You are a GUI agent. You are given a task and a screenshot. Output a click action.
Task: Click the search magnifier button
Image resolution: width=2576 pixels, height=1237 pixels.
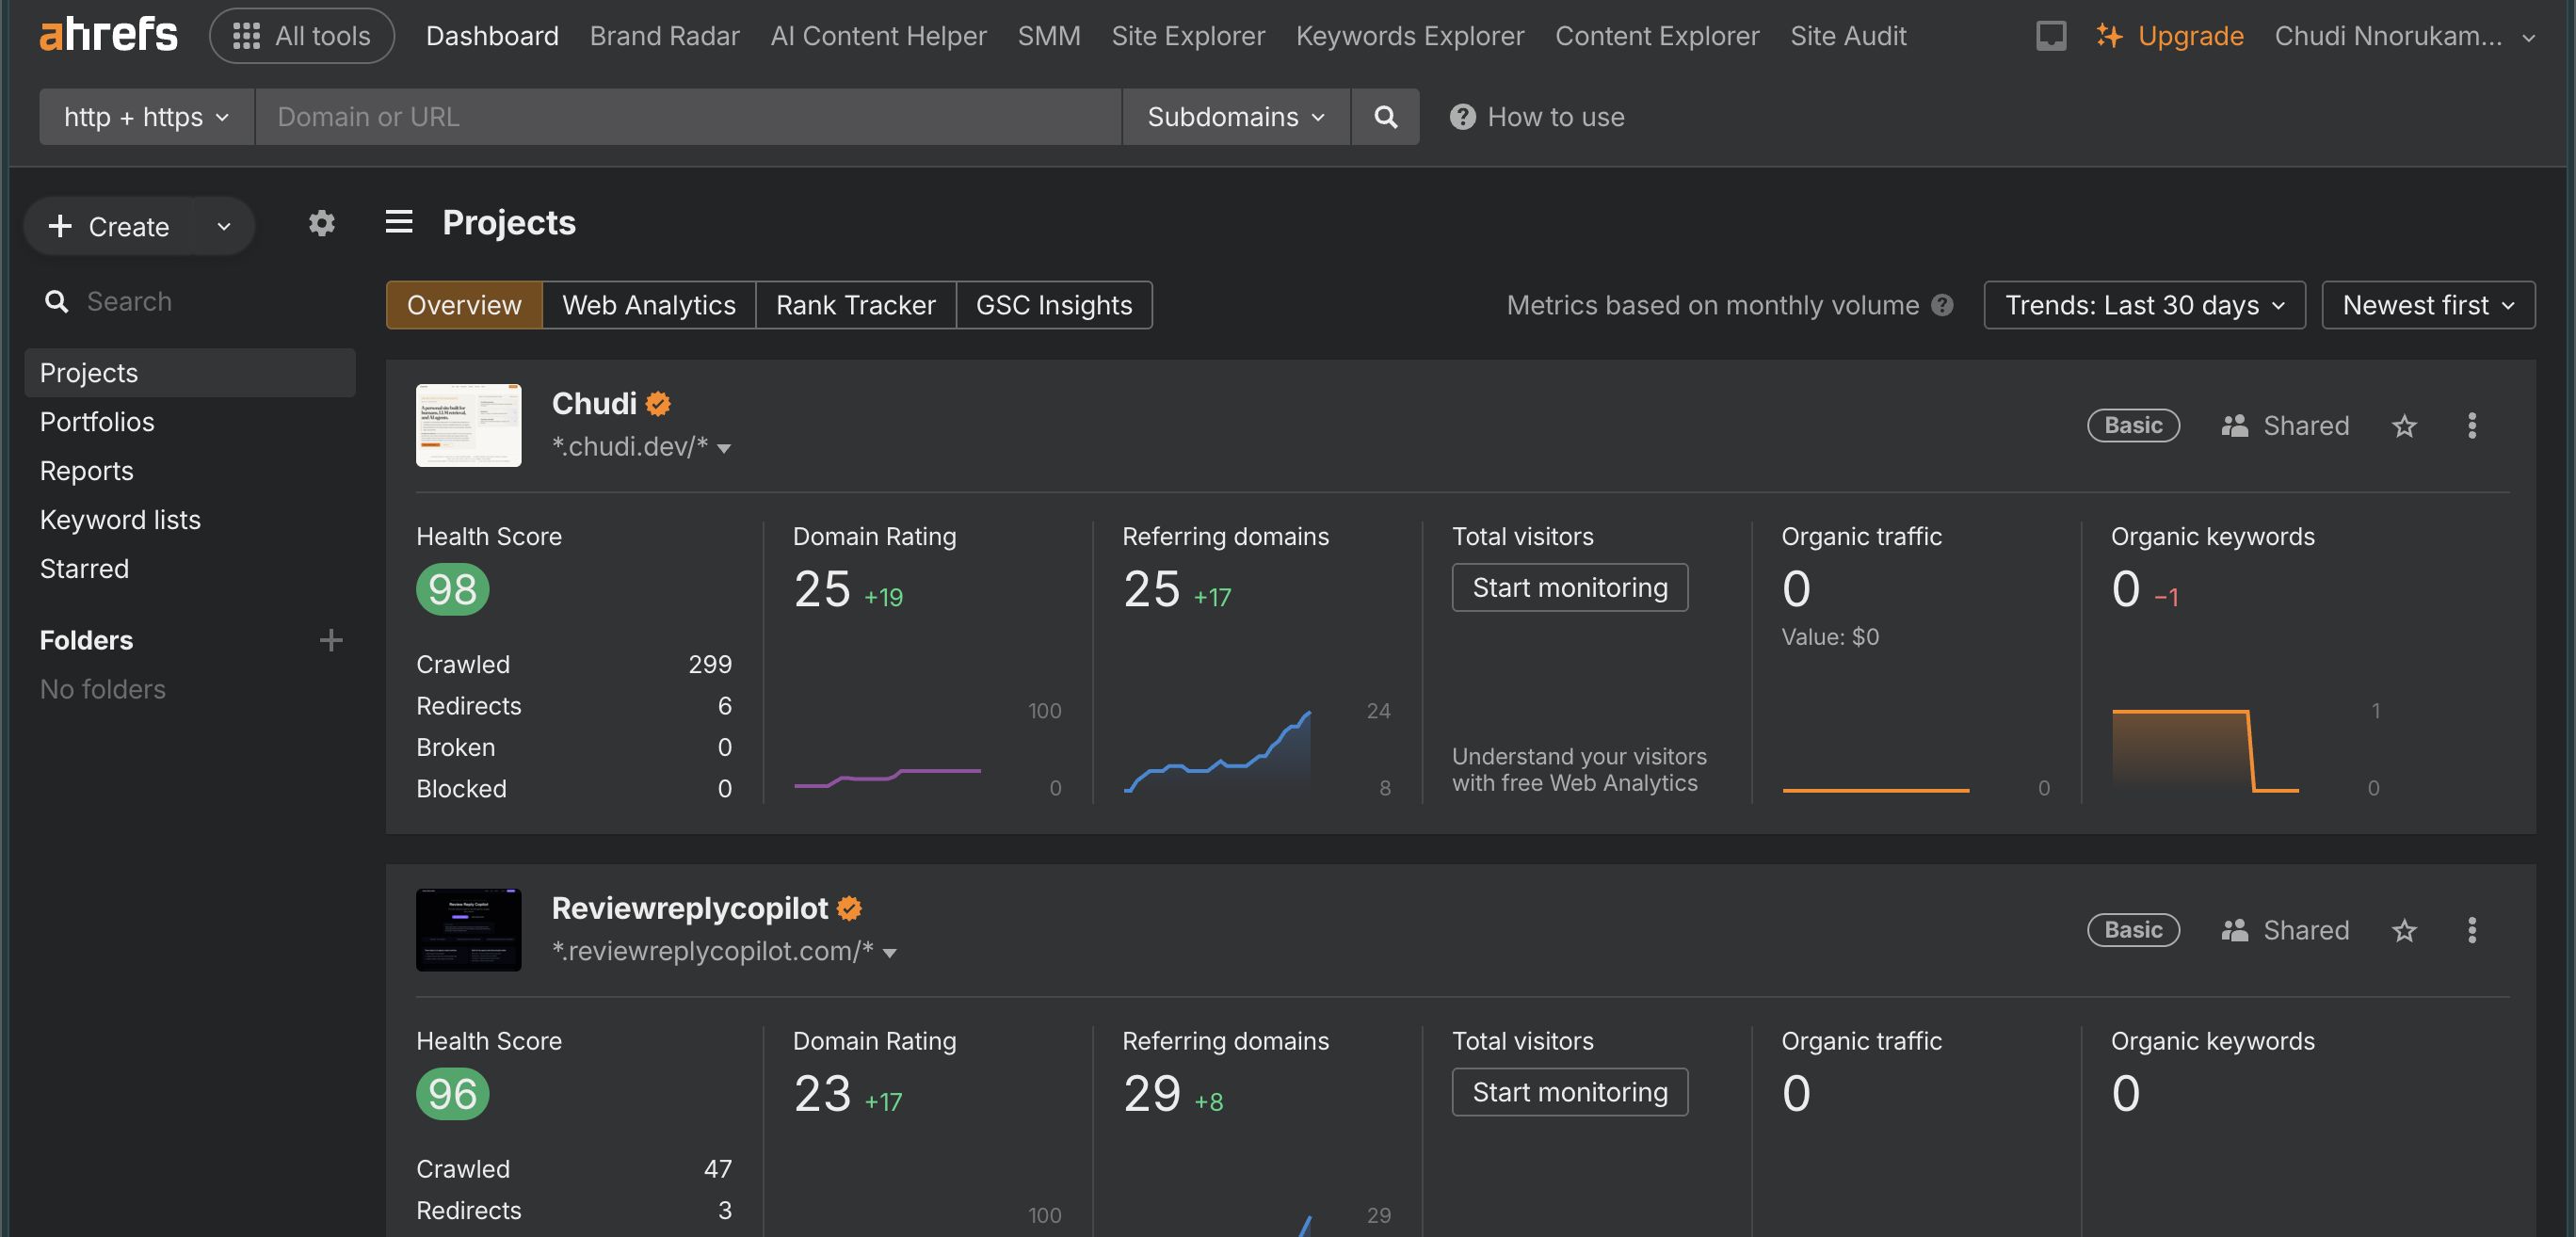tap(1385, 117)
